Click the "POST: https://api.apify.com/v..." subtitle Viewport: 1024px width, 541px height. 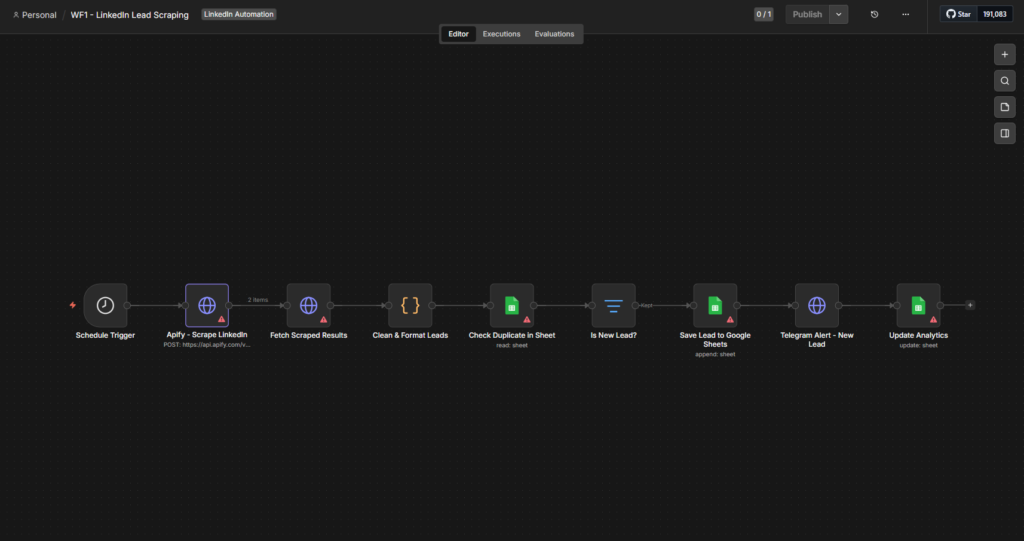(207, 344)
